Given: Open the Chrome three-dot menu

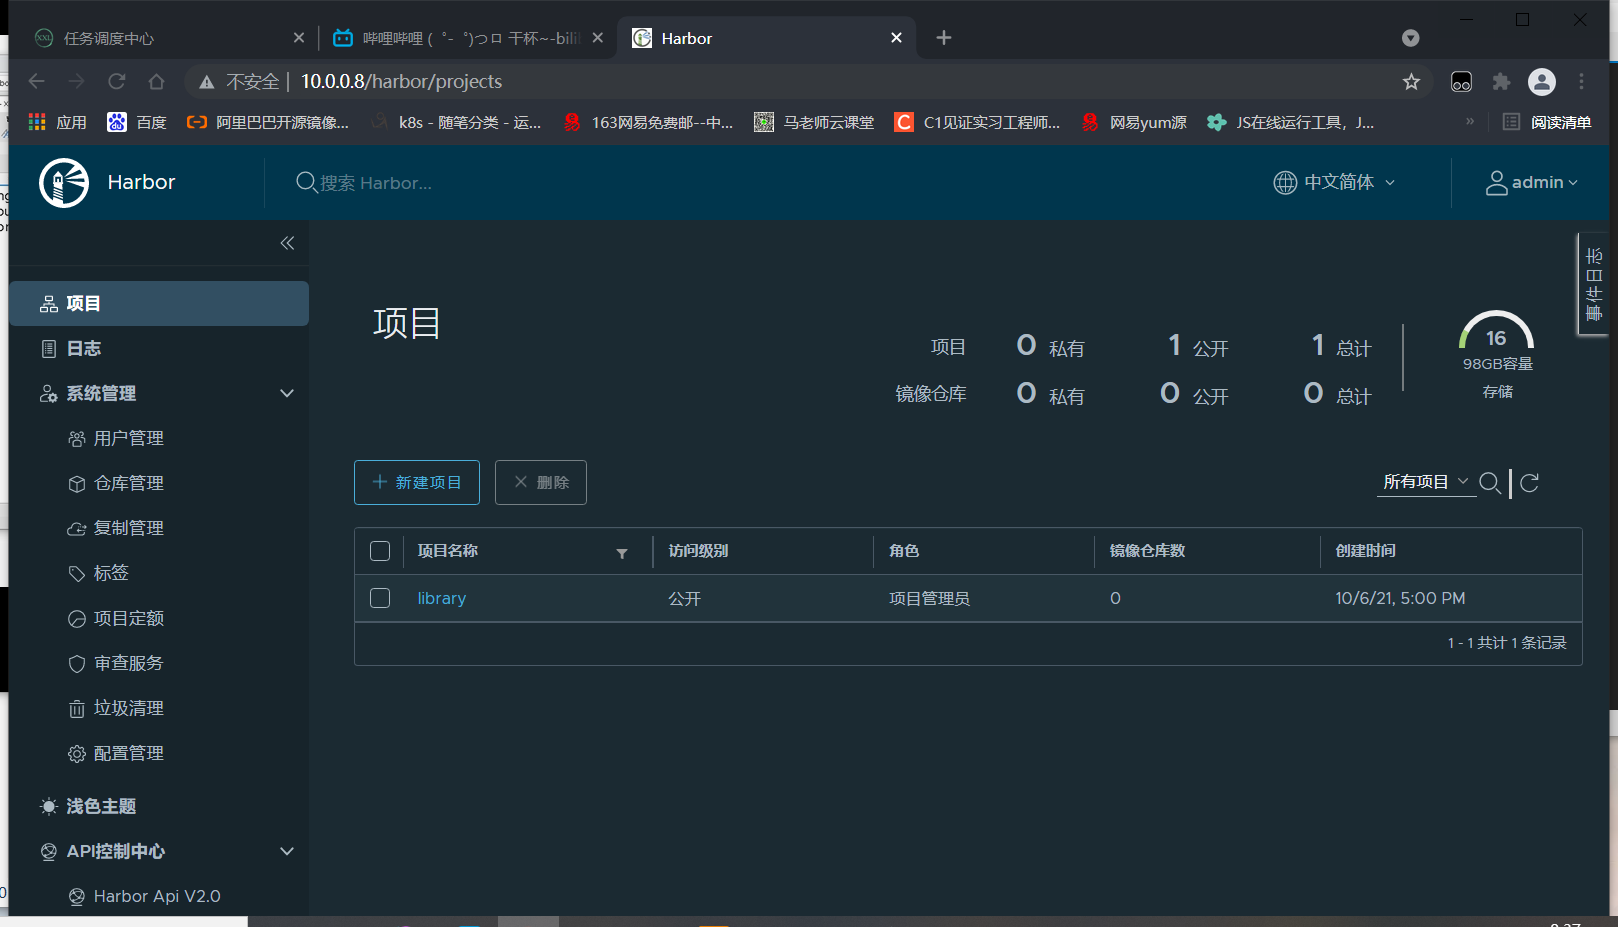Looking at the screenshot, I should (x=1581, y=82).
